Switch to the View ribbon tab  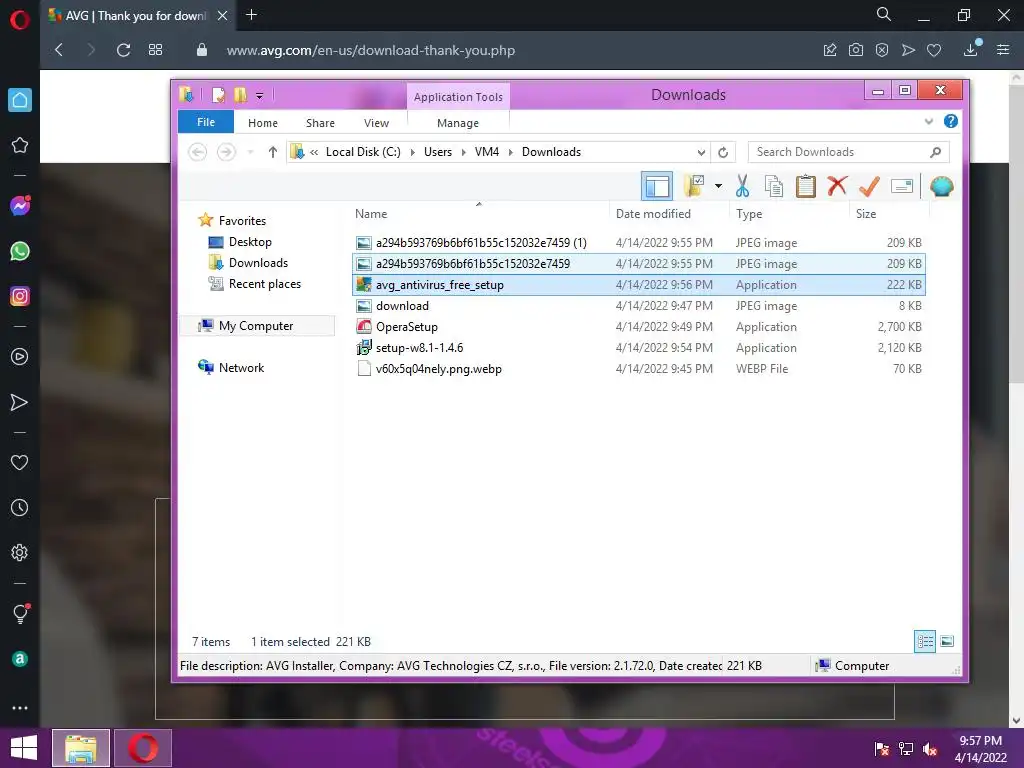pyautogui.click(x=376, y=123)
